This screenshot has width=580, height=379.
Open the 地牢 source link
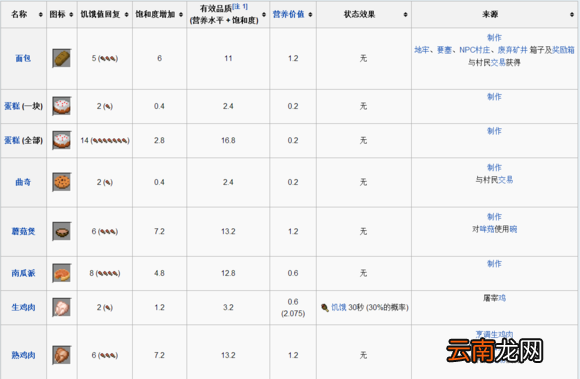tap(421, 50)
